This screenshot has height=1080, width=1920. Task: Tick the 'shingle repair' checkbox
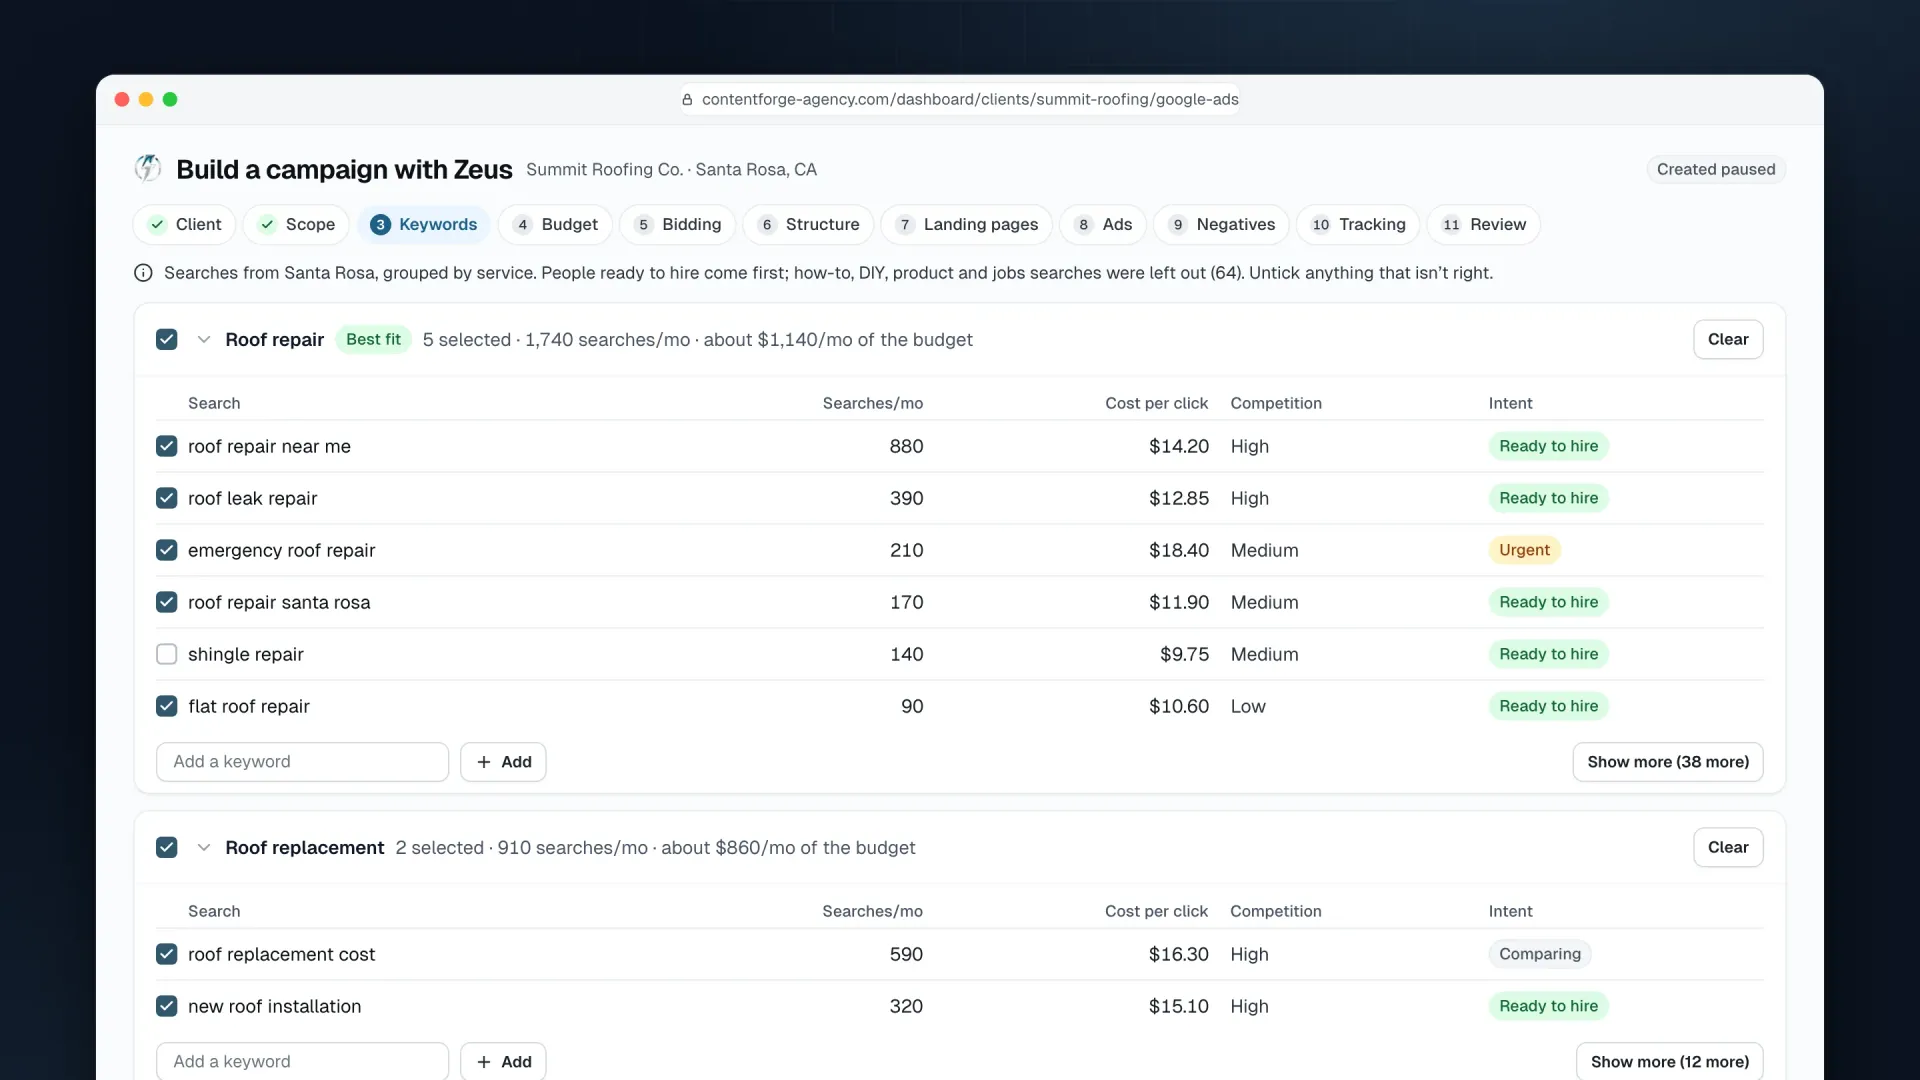click(167, 654)
